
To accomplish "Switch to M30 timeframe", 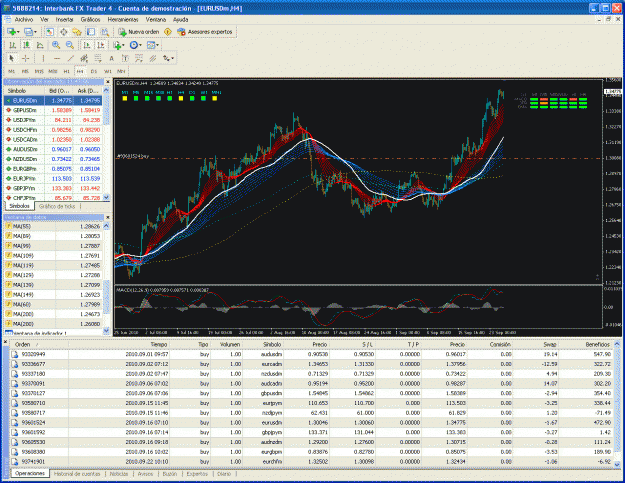I will (x=53, y=71).
